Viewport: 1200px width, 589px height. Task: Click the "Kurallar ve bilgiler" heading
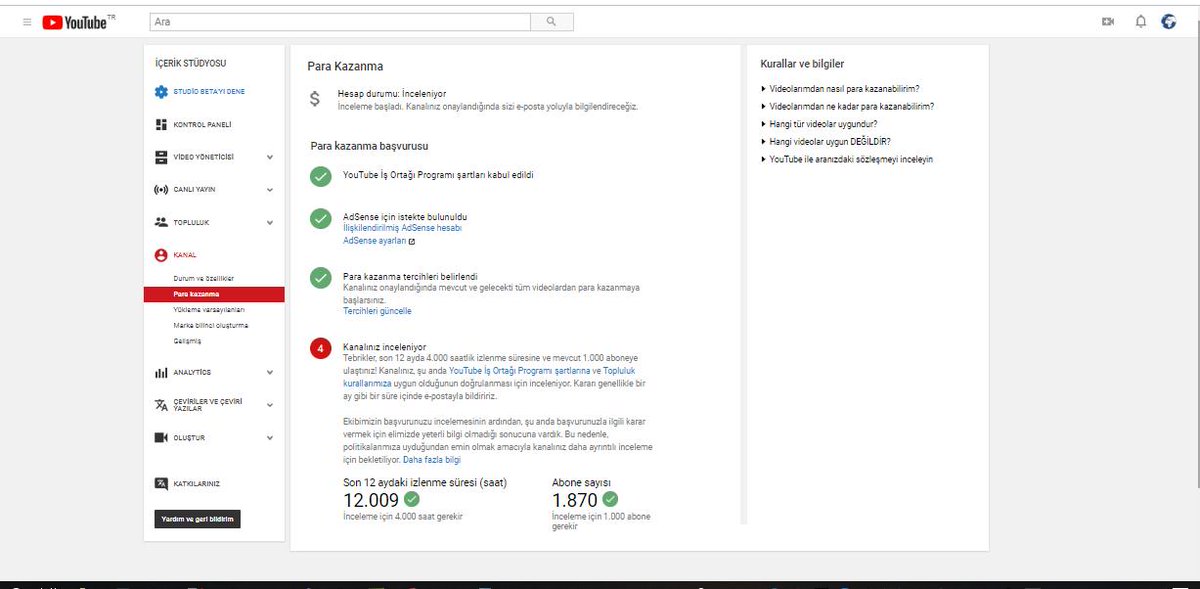[x=802, y=64]
